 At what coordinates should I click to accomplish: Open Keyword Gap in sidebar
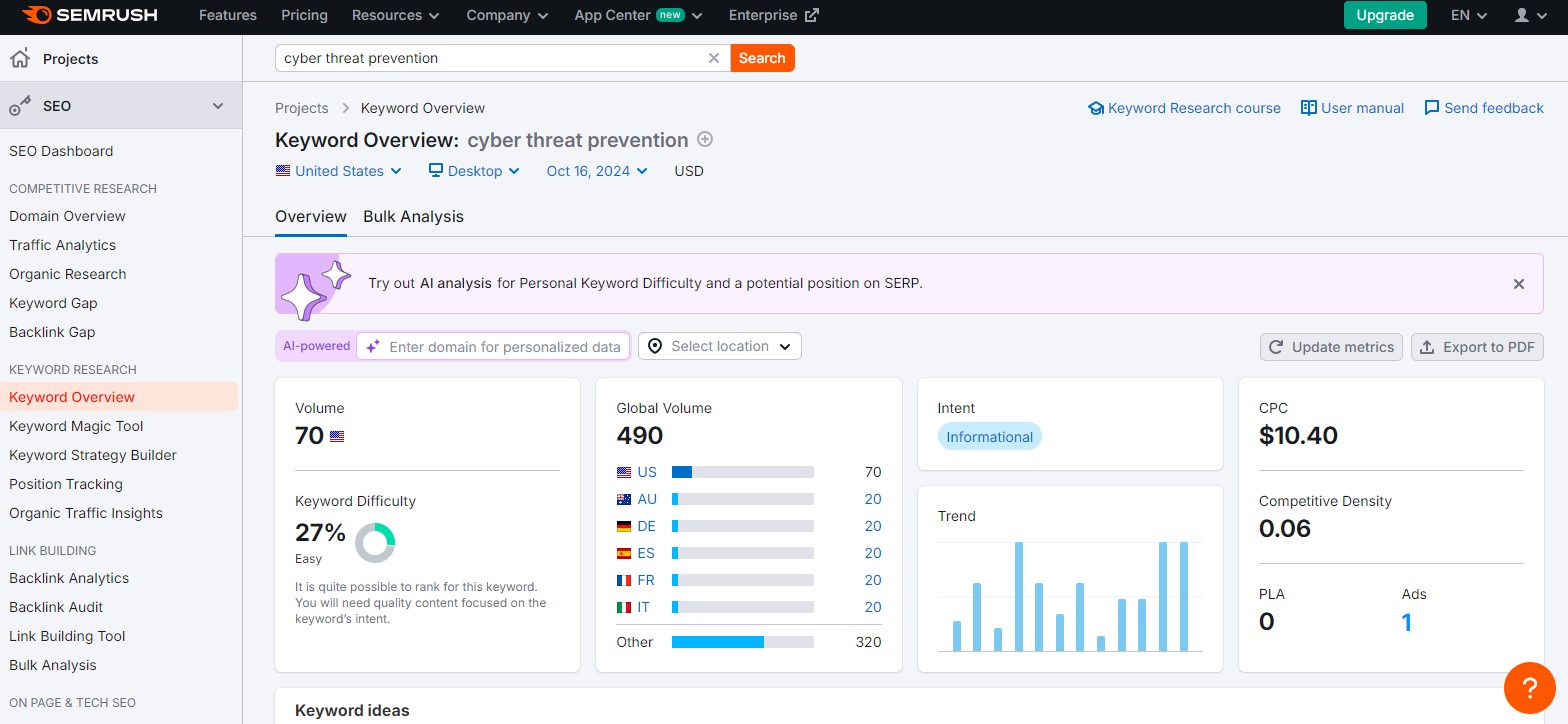pyautogui.click(x=53, y=303)
